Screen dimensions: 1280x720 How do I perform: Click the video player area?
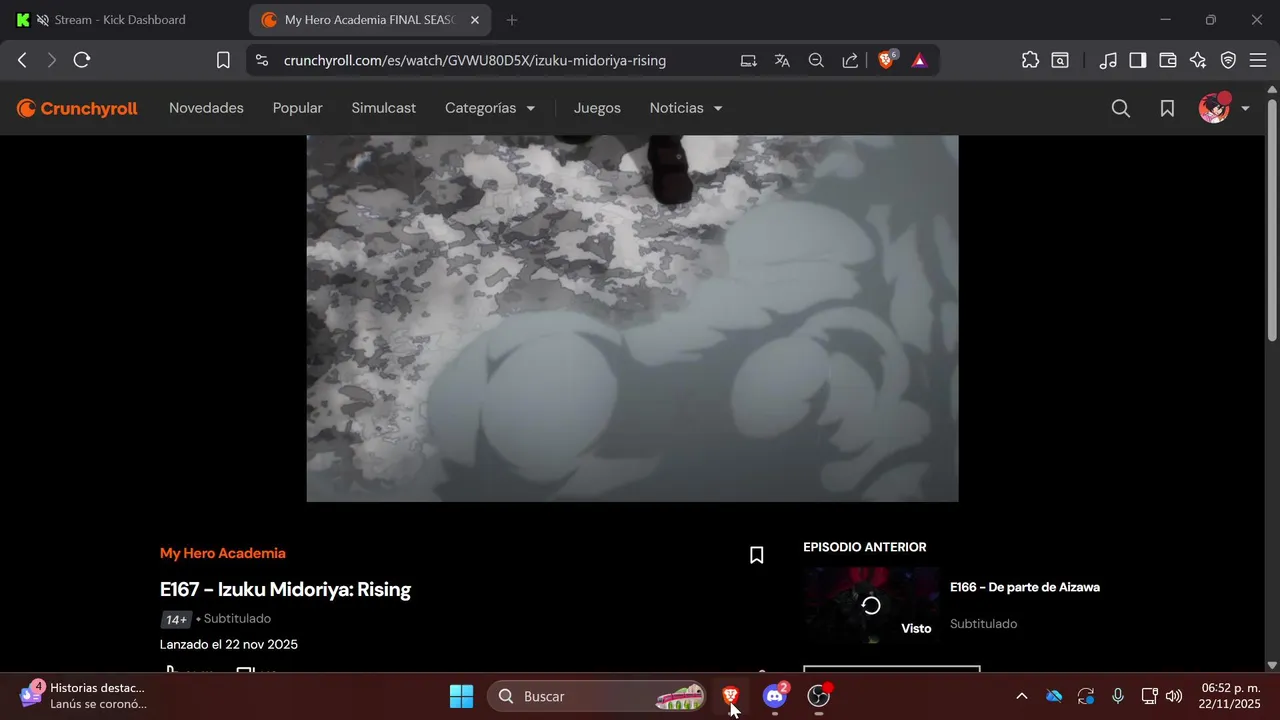click(632, 318)
